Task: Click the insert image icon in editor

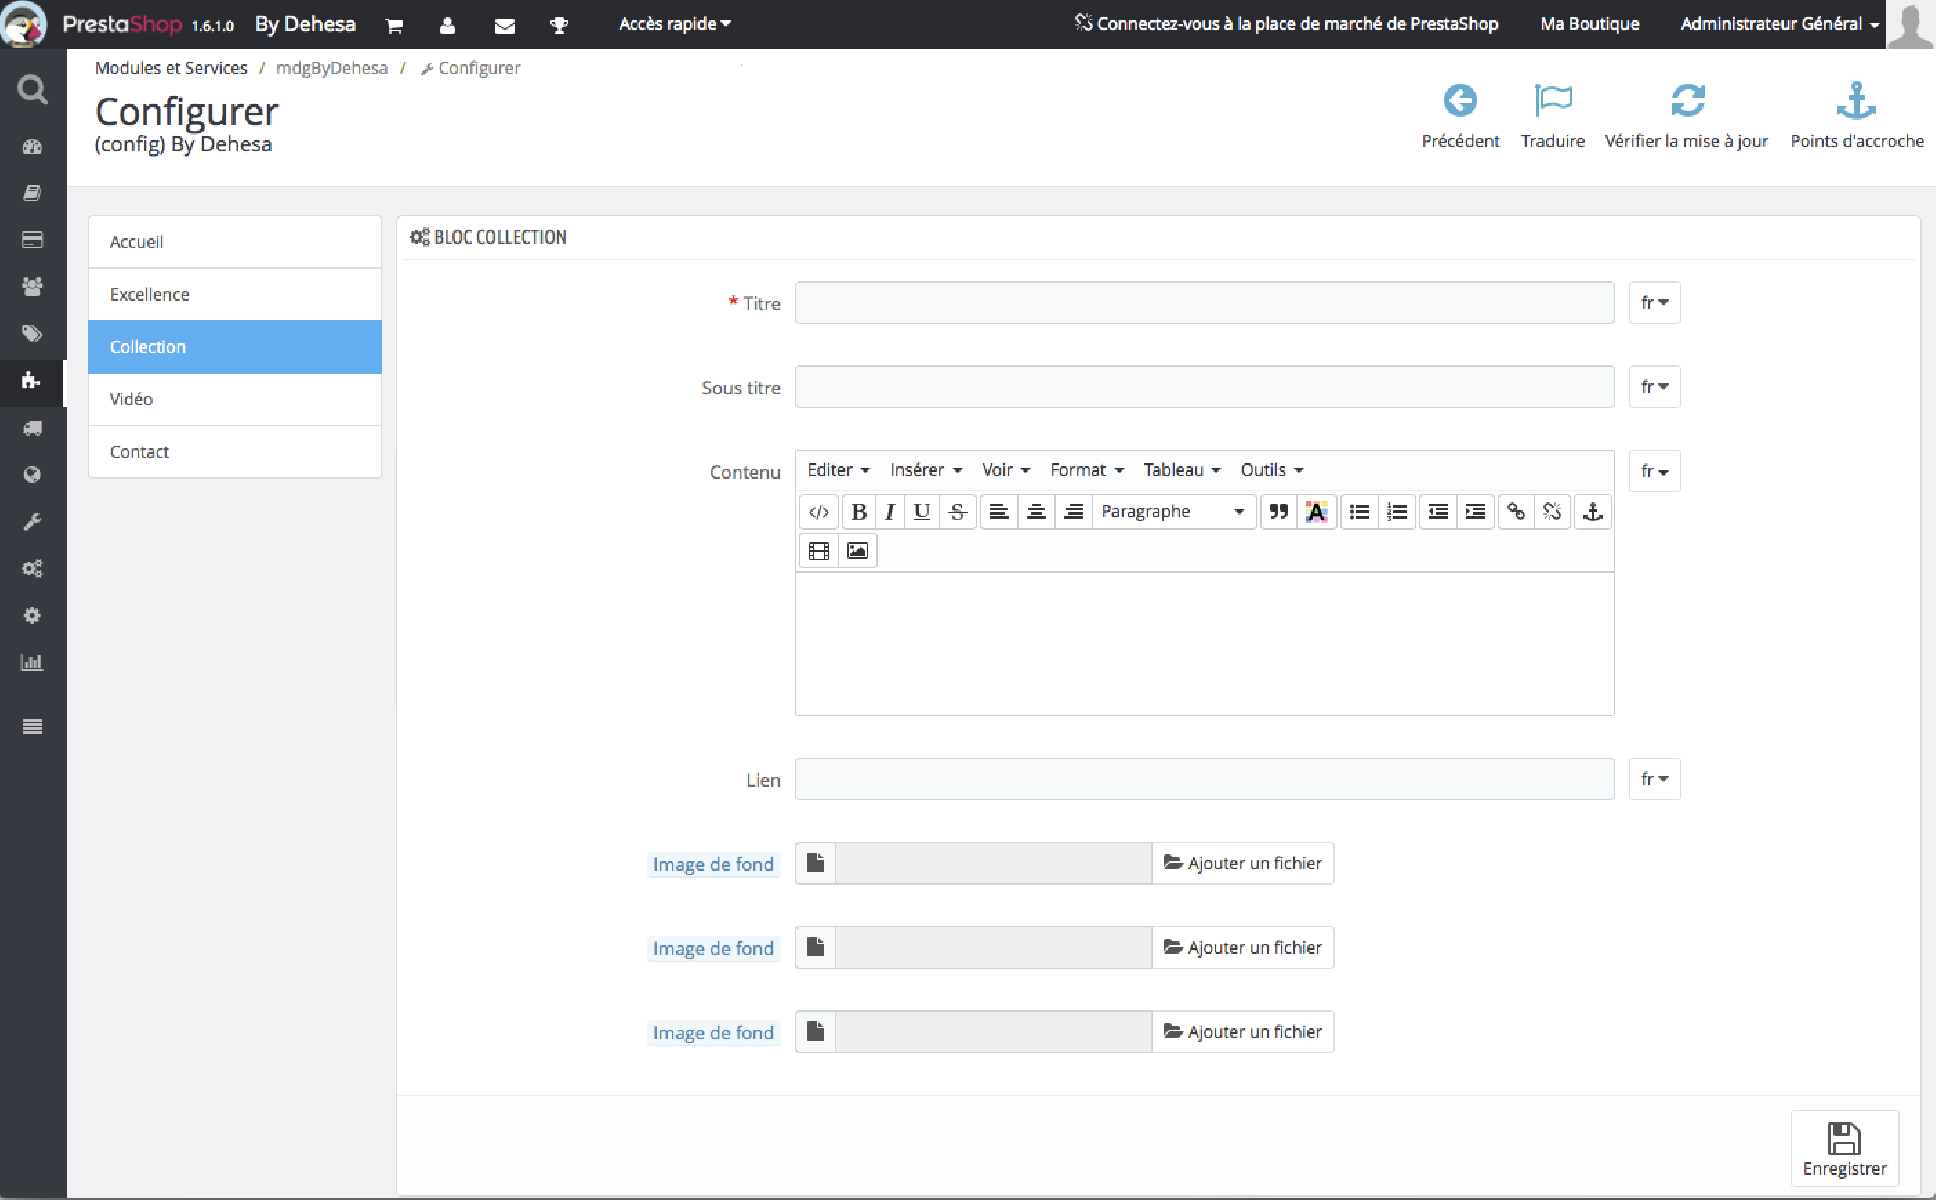Action: click(857, 551)
